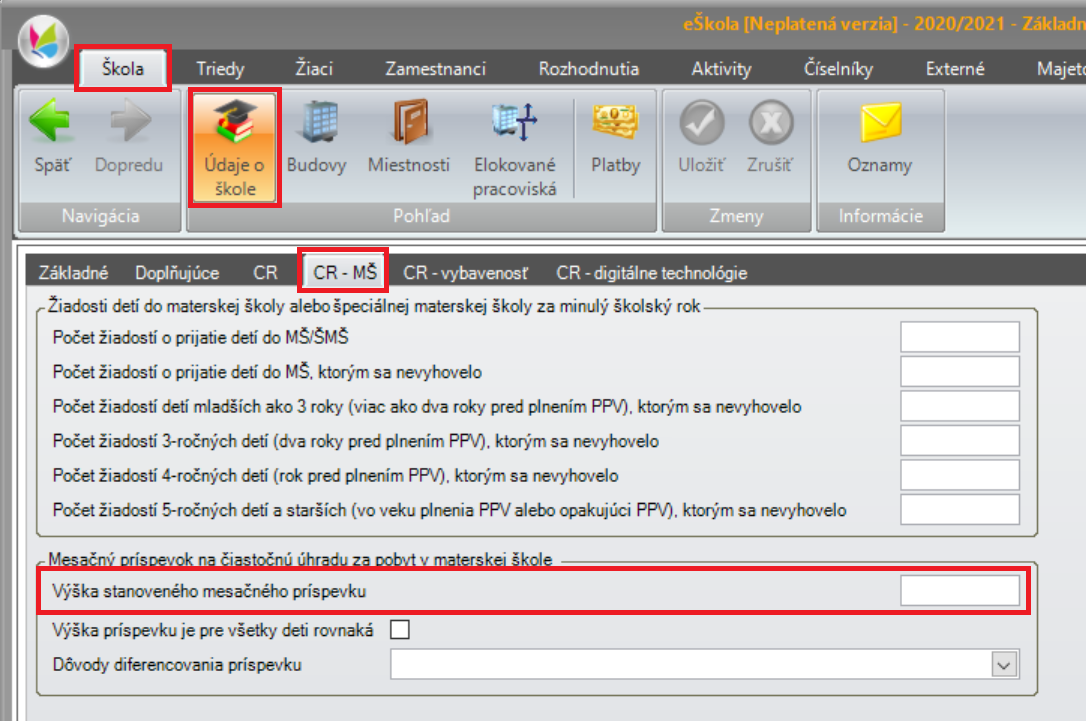Save changes with Uložiť
The image size is (1086, 721).
702,136
